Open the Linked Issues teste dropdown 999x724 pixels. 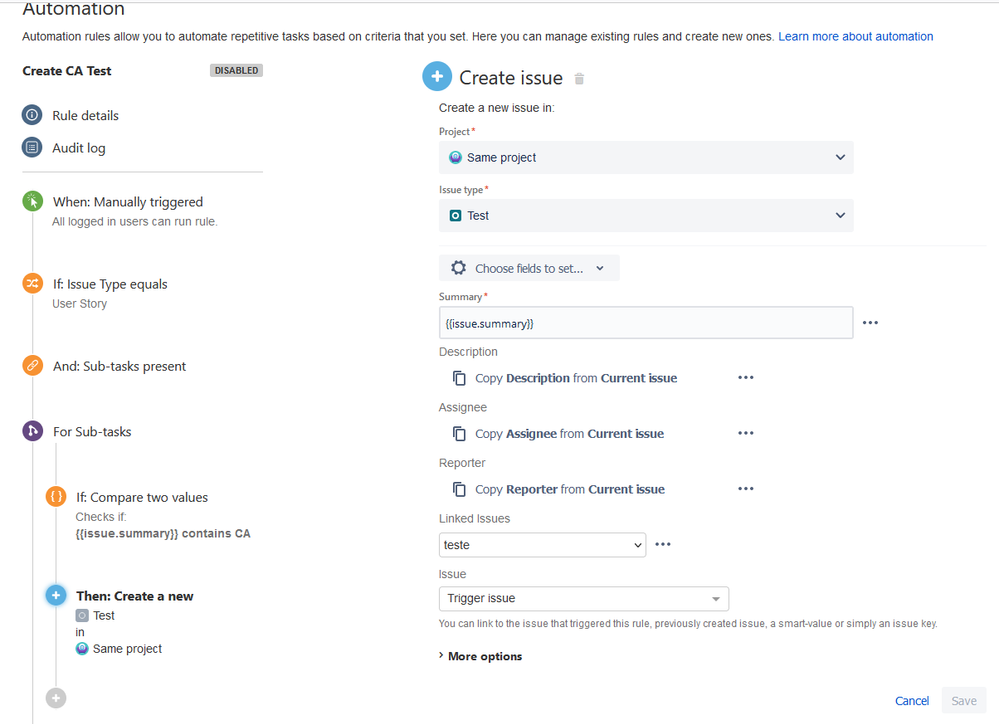tap(542, 545)
